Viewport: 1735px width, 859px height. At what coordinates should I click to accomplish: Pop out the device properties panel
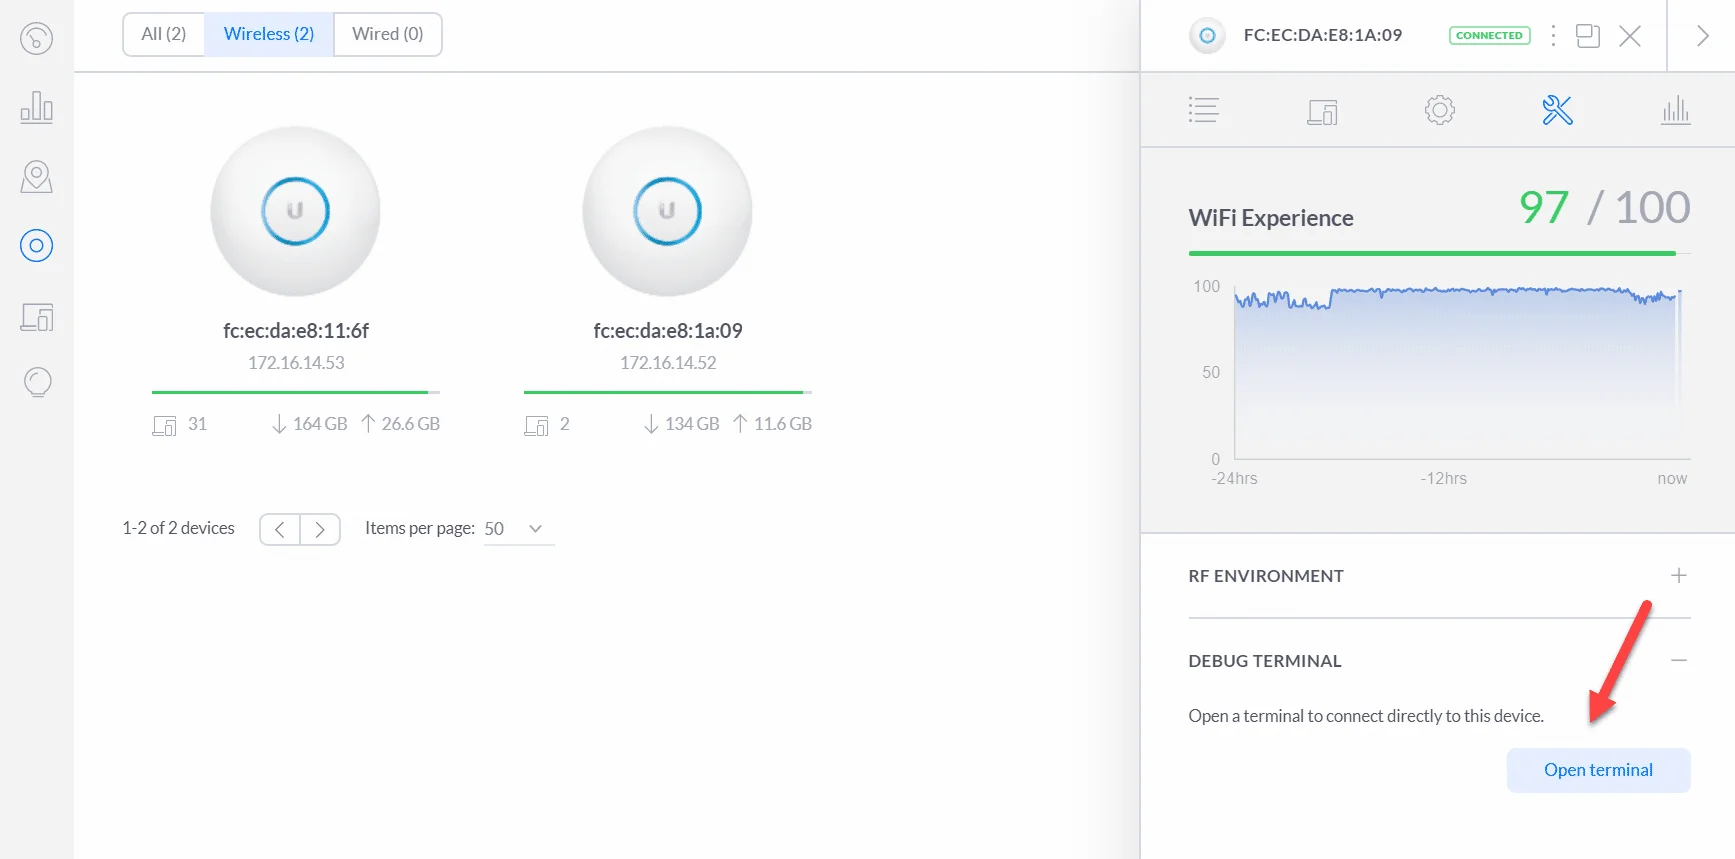click(x=1588, y=36)
